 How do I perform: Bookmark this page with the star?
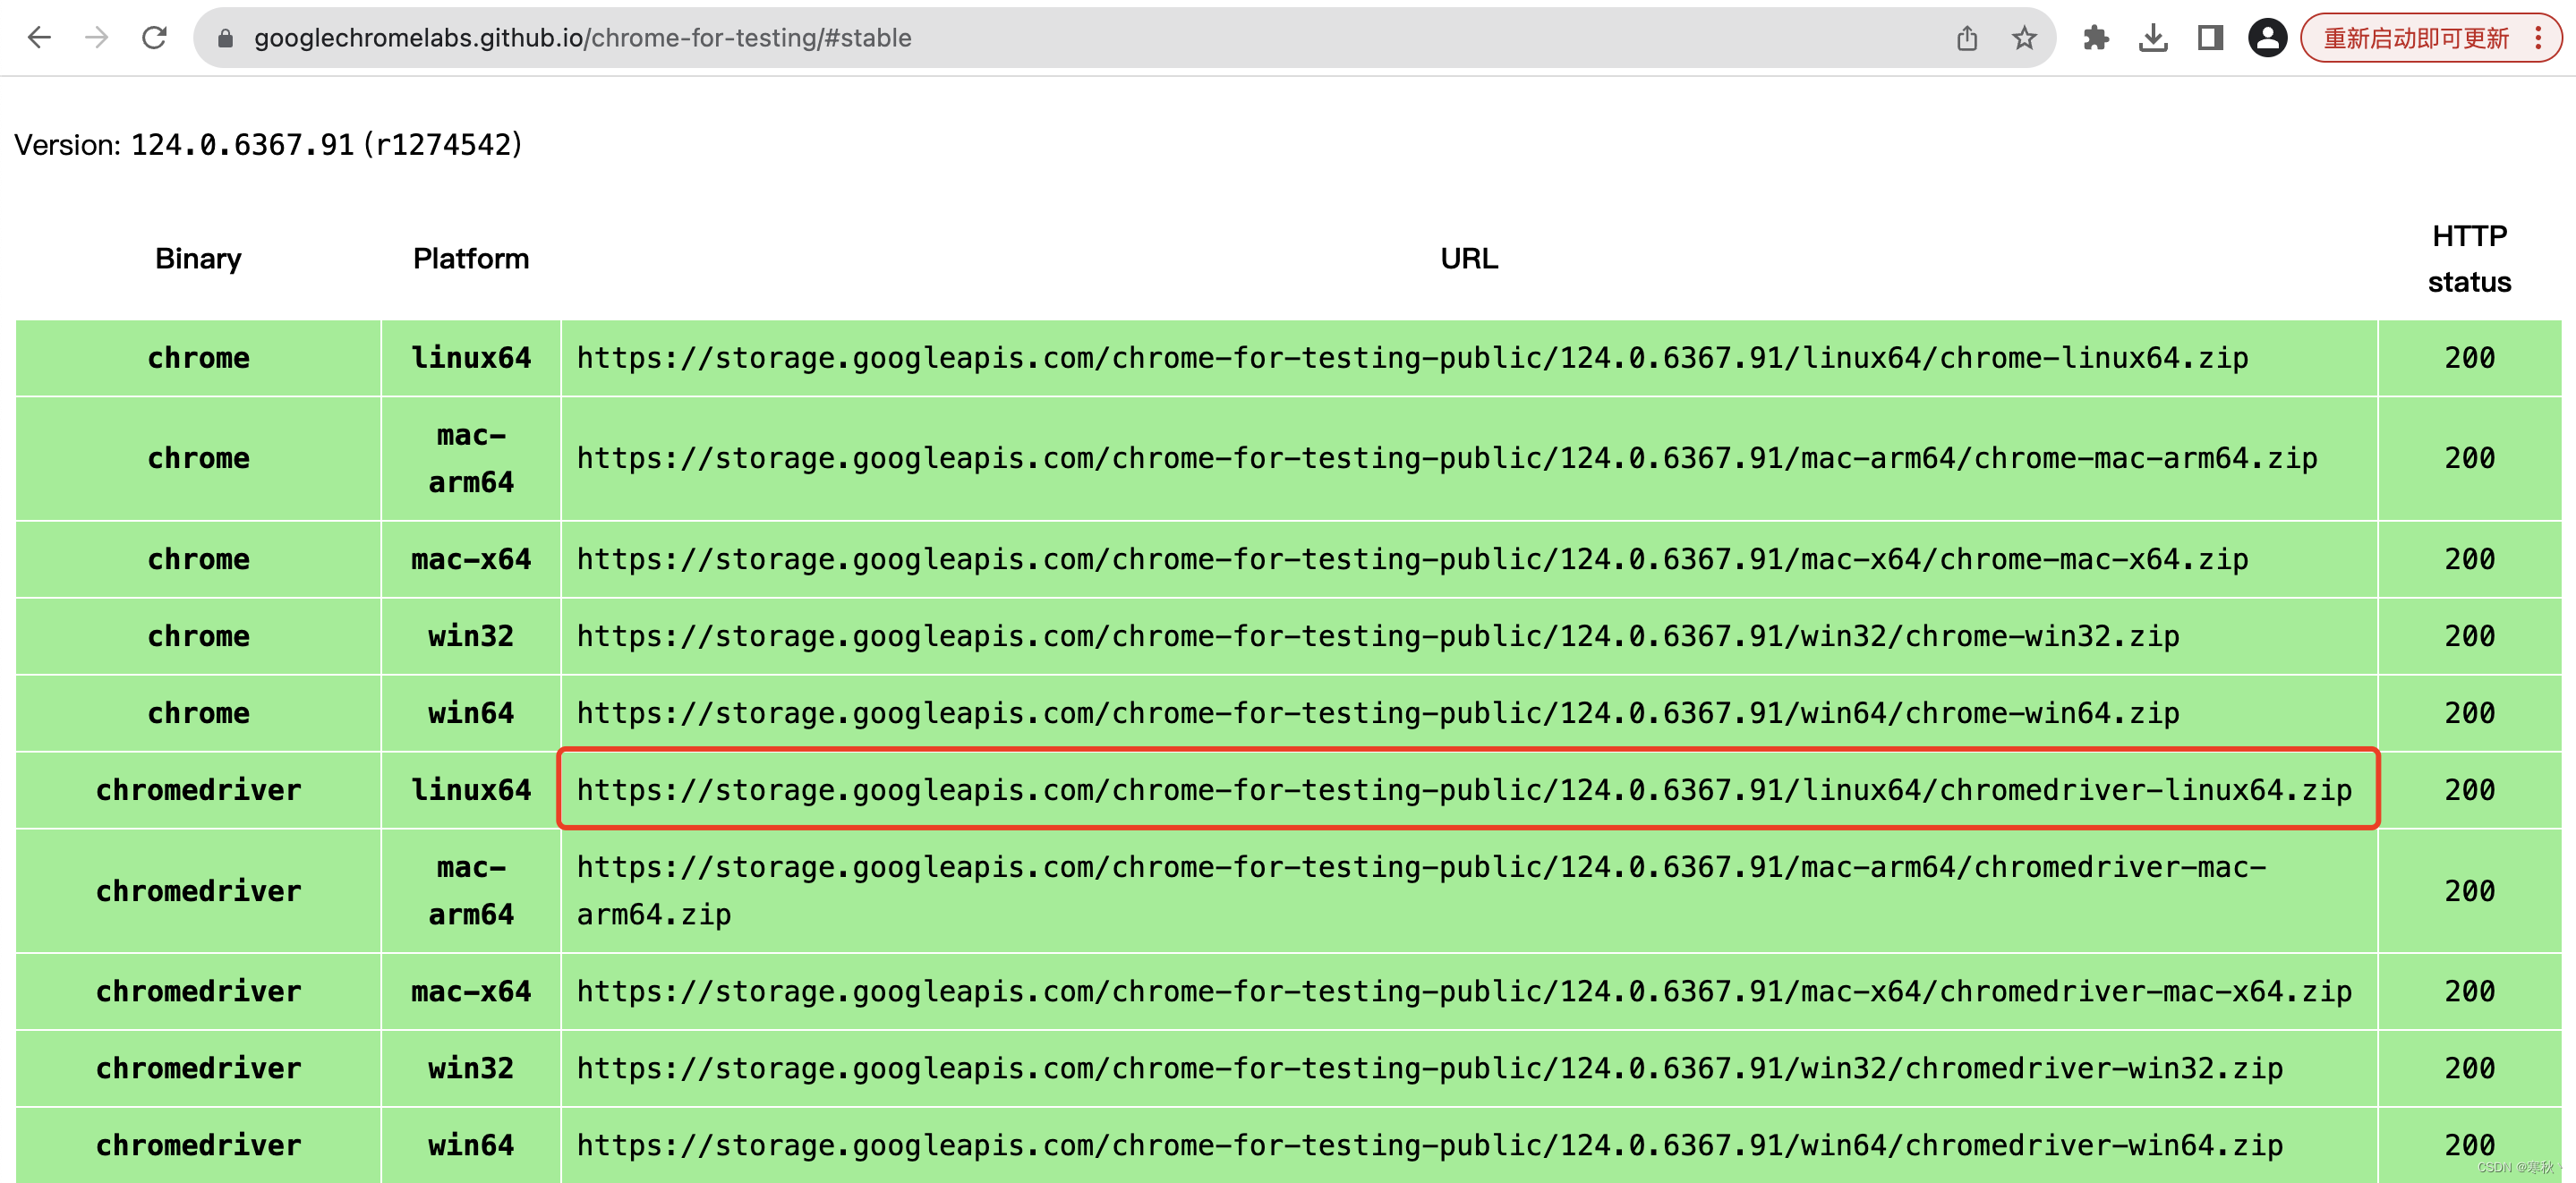2024,38
